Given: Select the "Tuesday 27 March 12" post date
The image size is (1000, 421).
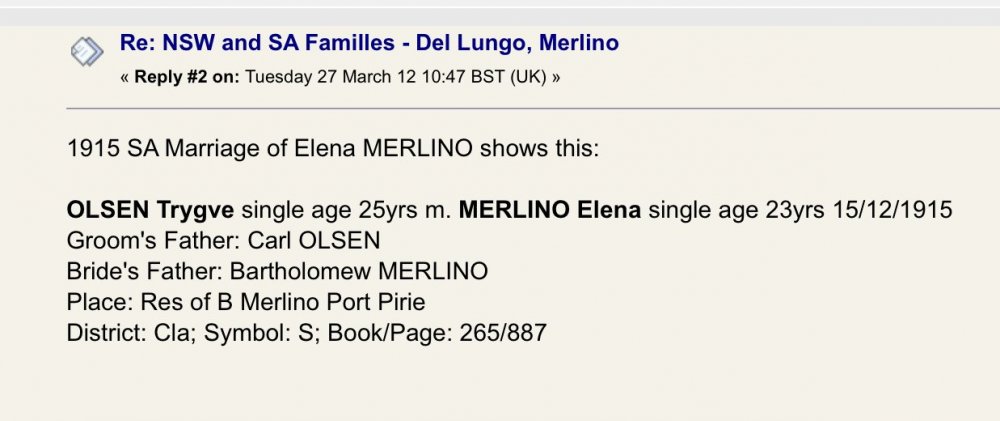Looking at the screenshot, I should pos(330,77).
